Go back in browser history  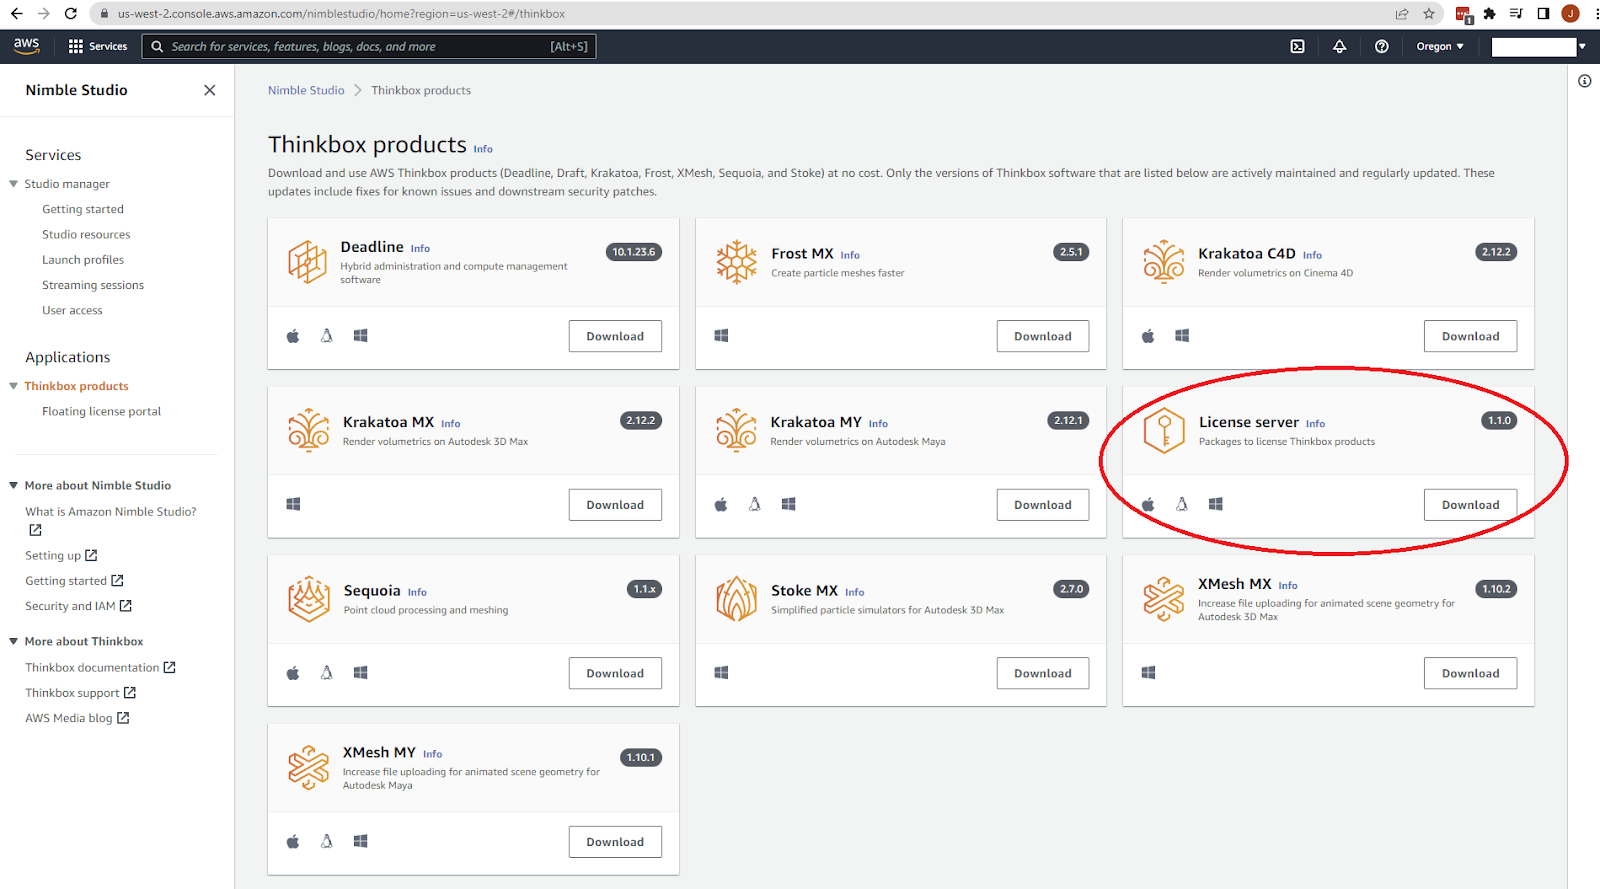16,14
